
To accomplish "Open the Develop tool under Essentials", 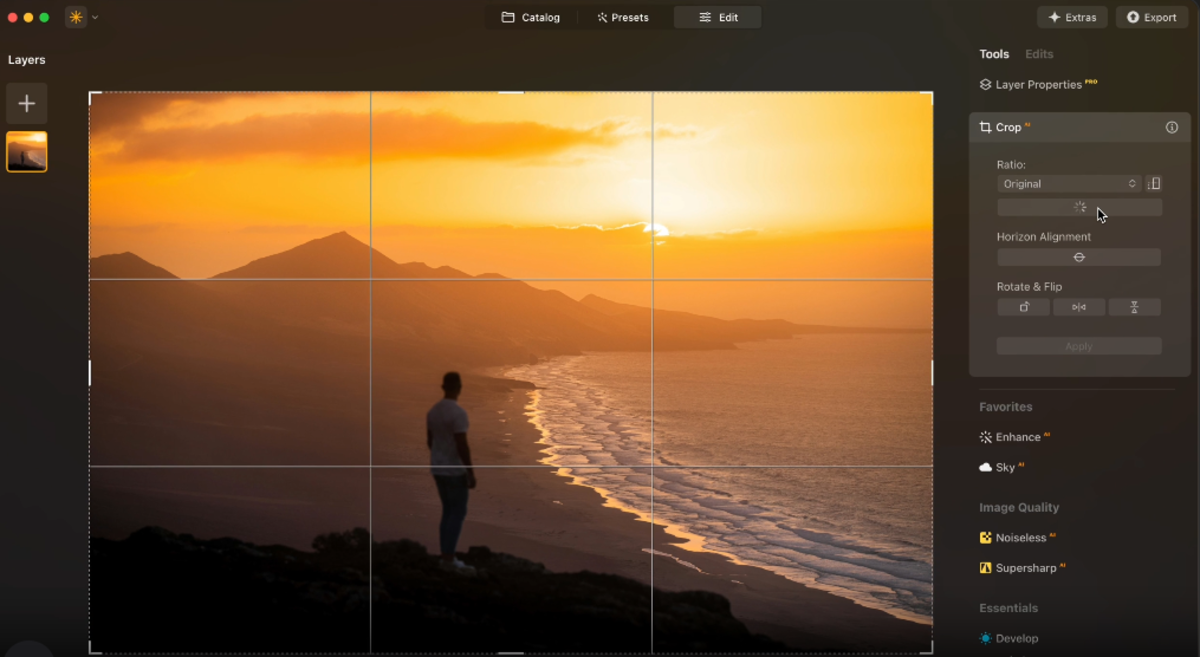I will (1016, 638).
